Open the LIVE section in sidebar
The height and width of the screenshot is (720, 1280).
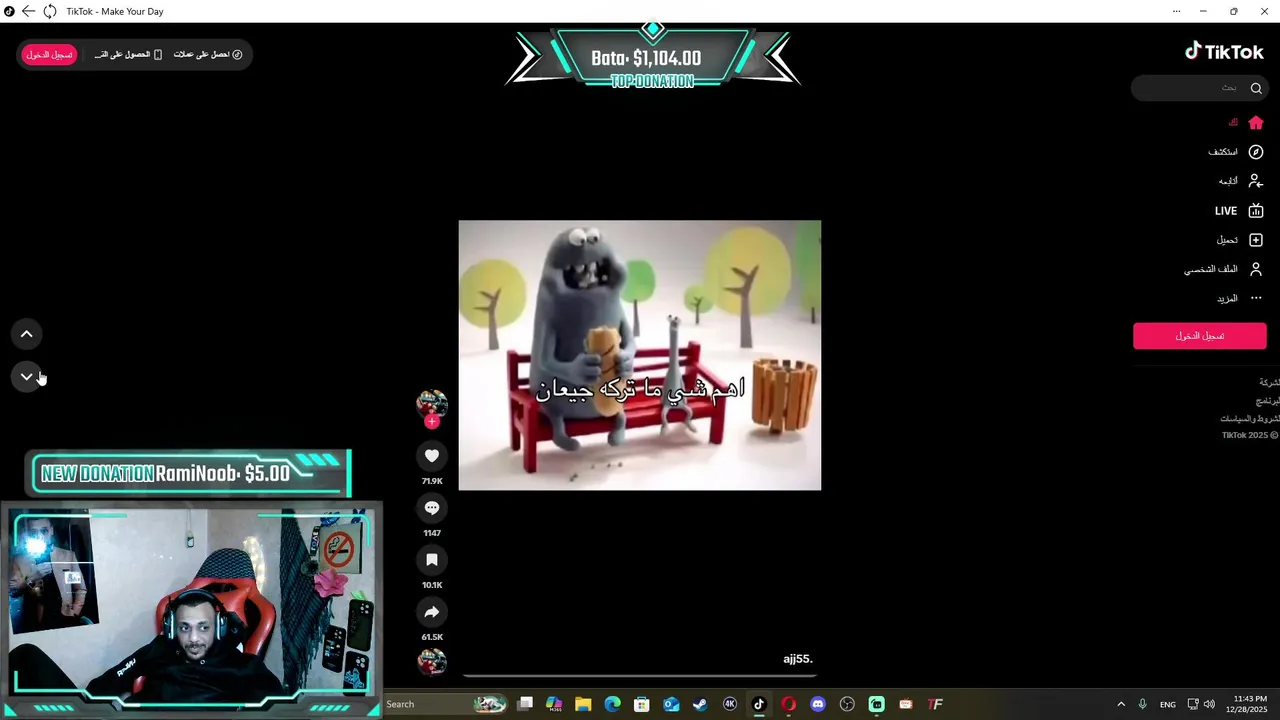[1239, 211]
